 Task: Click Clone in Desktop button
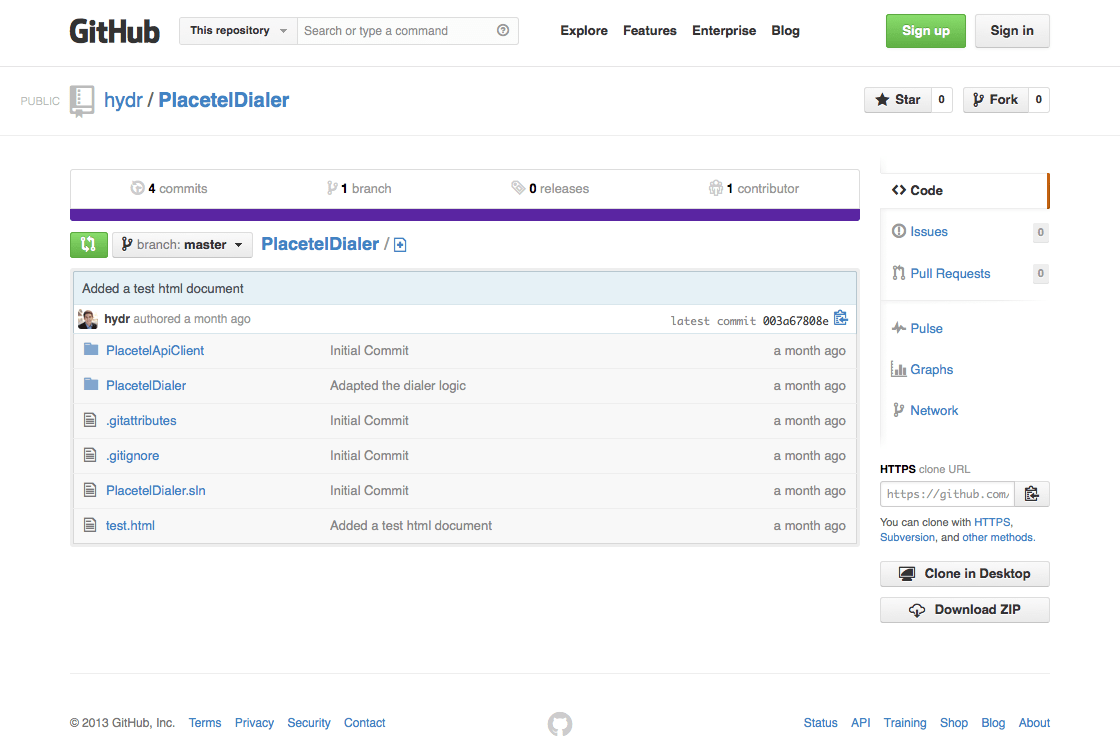964,574
